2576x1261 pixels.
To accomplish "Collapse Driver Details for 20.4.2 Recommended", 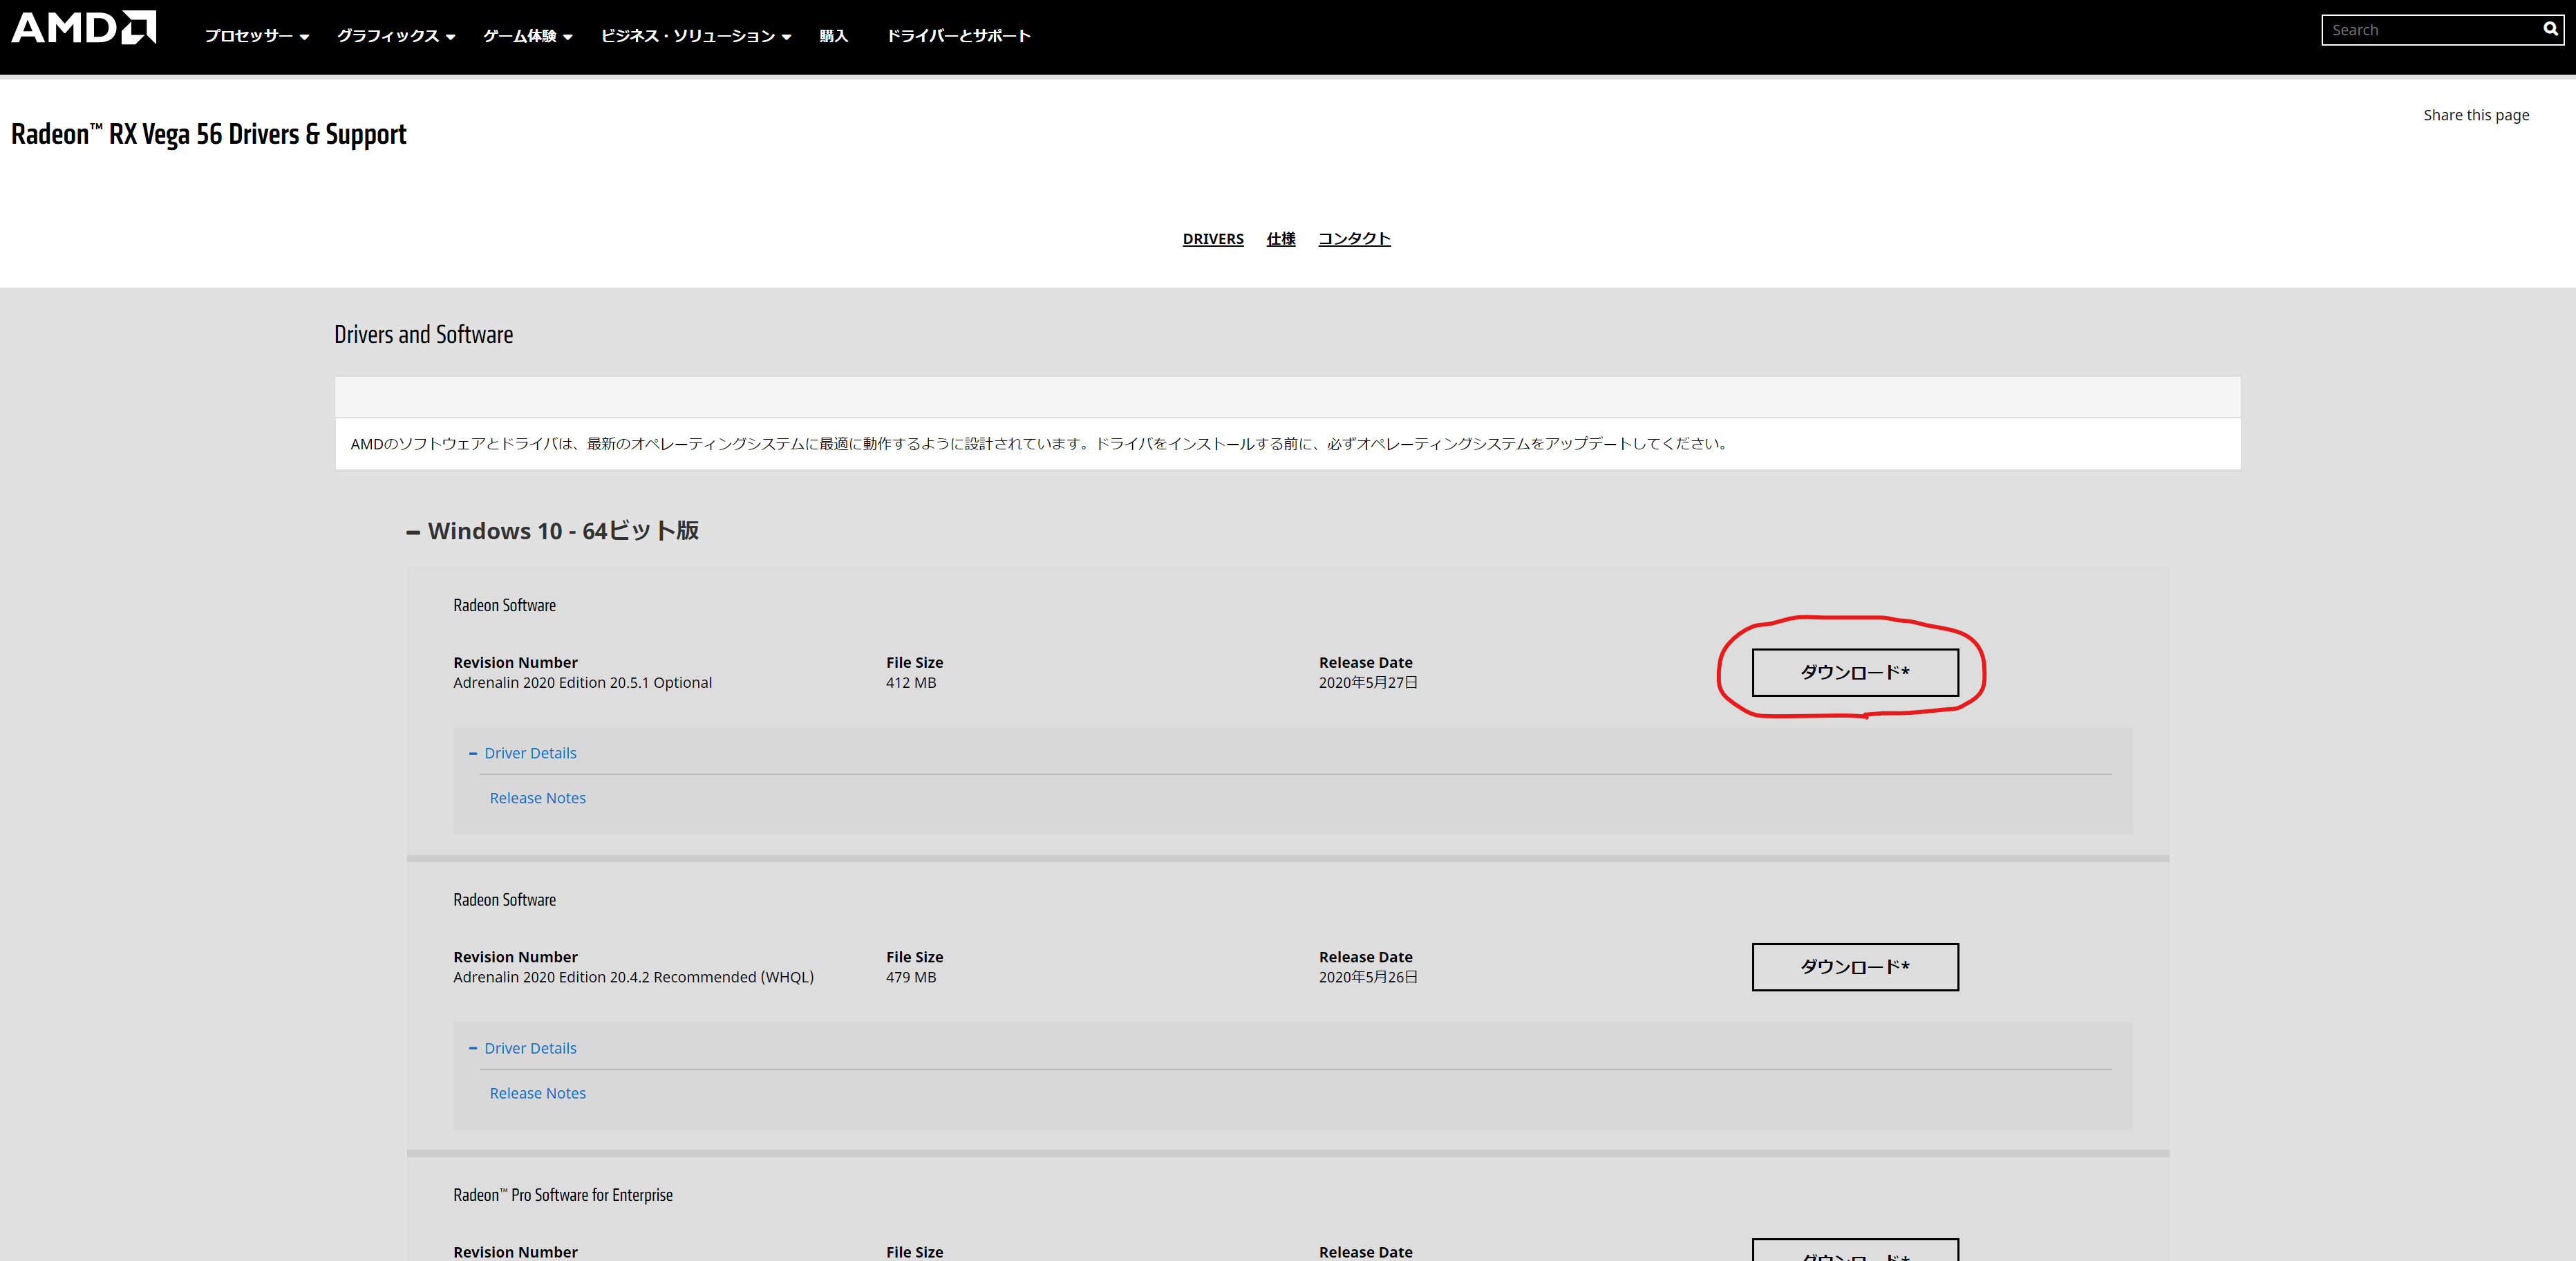I will coord(523,1048).
